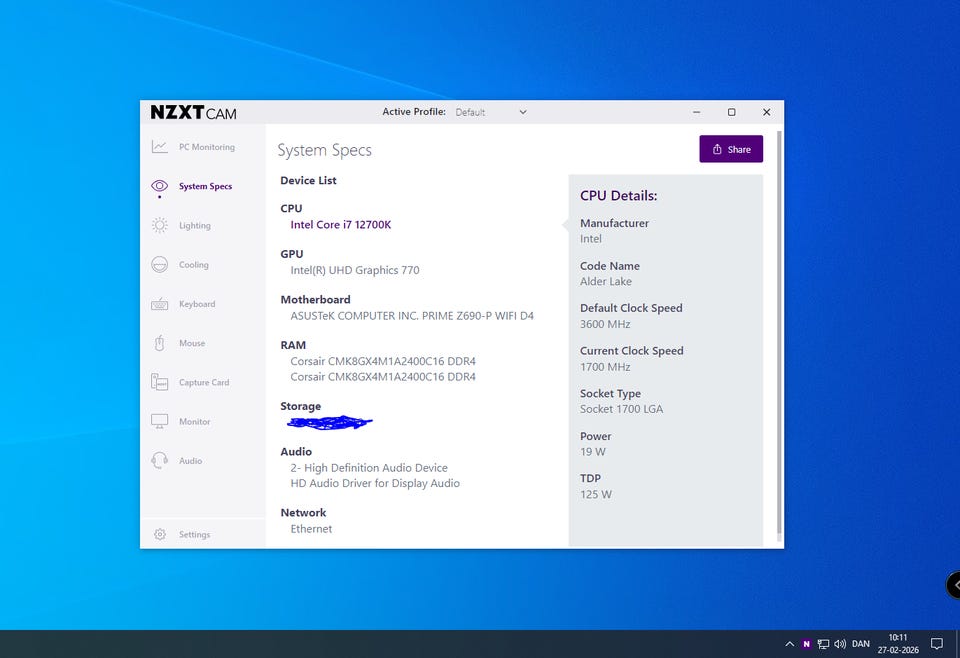Open the Capture Card section
This screenshot has width=960, height=658.
point(204,383)
